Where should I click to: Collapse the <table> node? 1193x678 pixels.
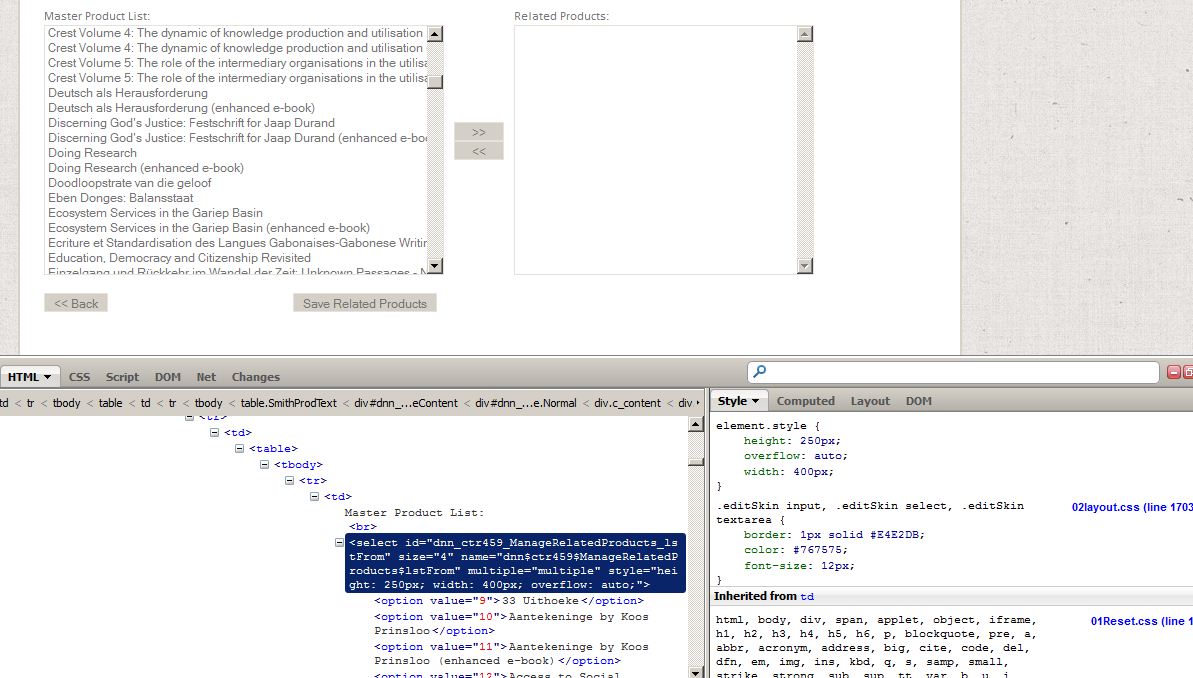pos(240,448)
